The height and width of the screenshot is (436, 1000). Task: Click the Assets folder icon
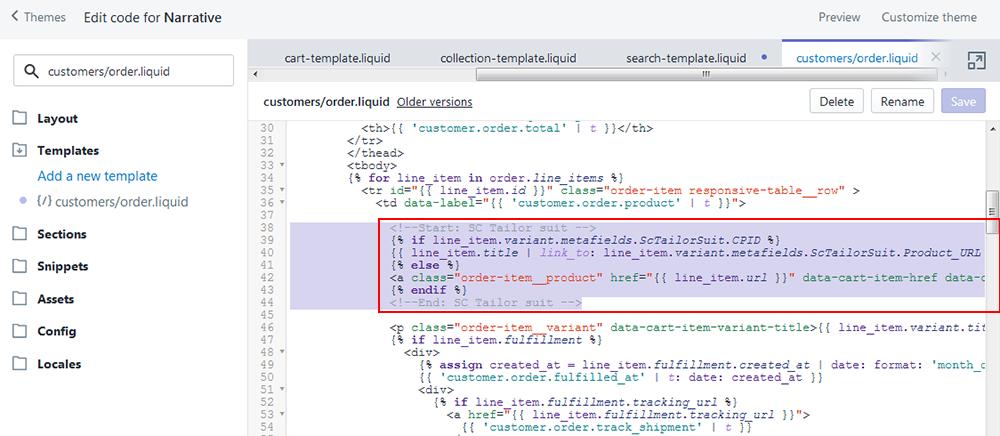(x=20, y=299)
